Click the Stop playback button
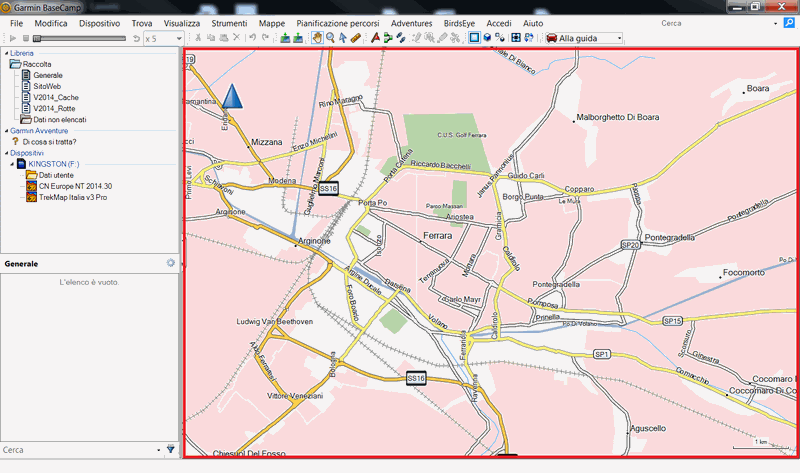800x473 pixels. coord(26,38)
